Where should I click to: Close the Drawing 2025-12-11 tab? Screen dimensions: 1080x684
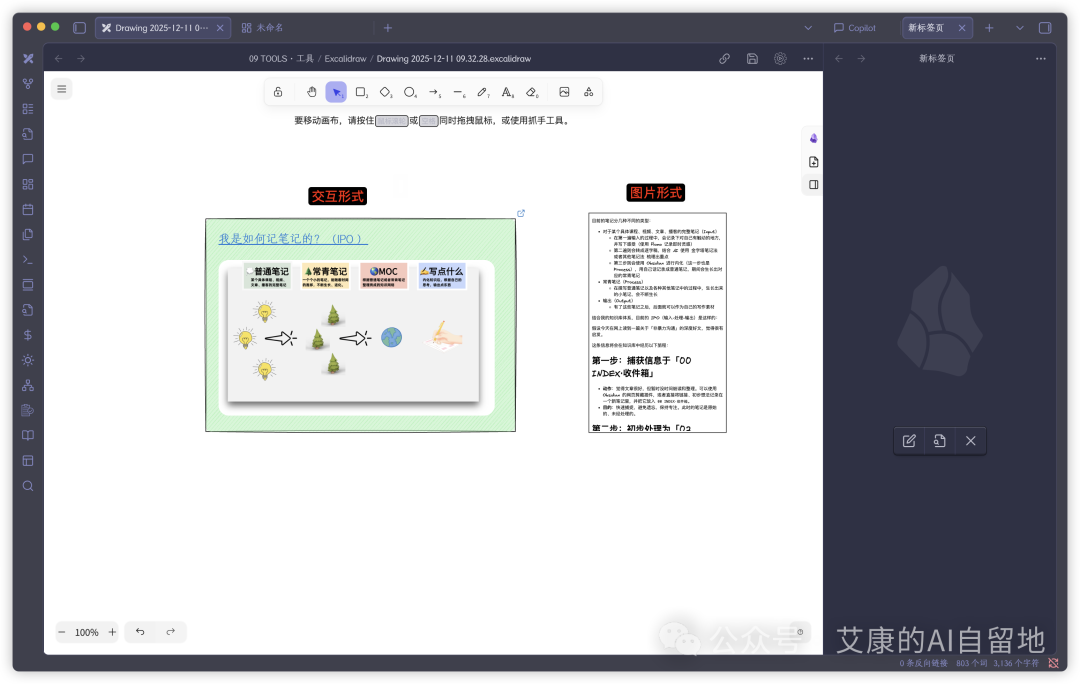[x=220, y=28]
